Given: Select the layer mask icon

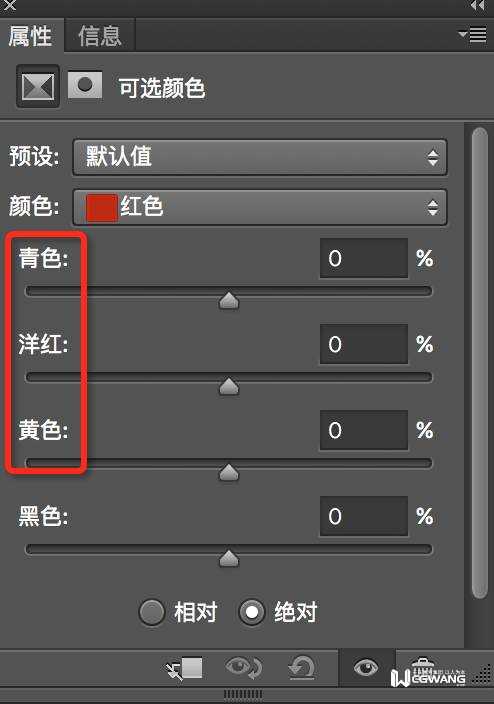Looking at the screenshot, I should pos(84,84).
